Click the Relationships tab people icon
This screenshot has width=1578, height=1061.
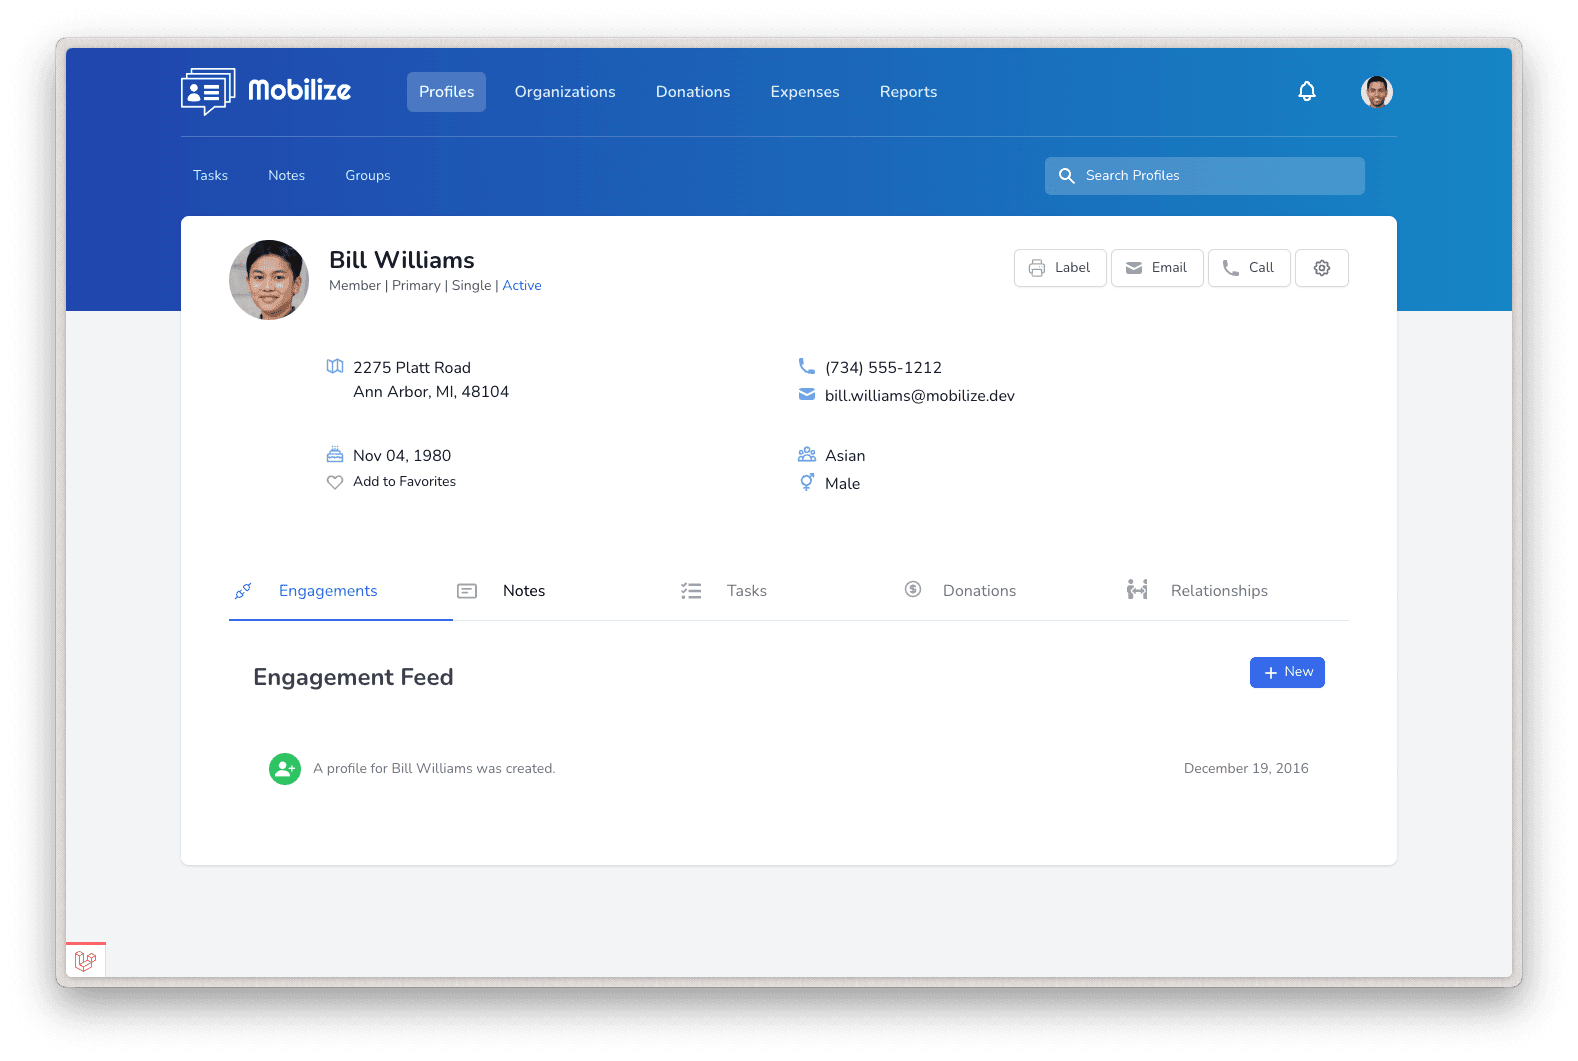(1137, 590)
